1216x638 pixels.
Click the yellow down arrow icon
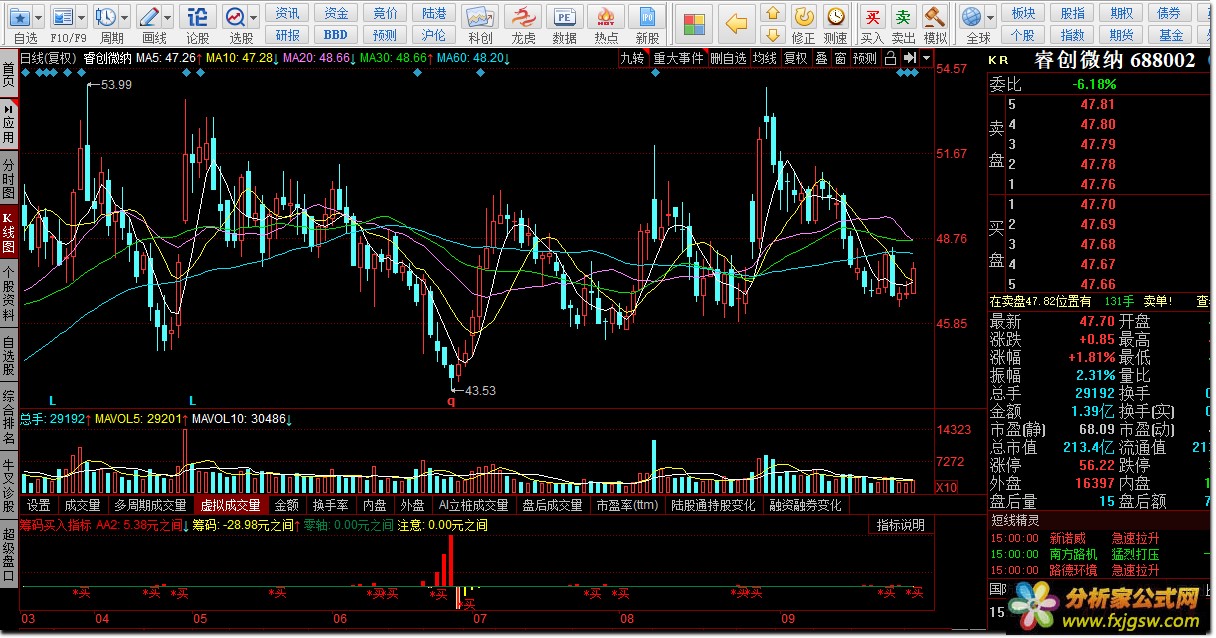(x=772, y=36)
